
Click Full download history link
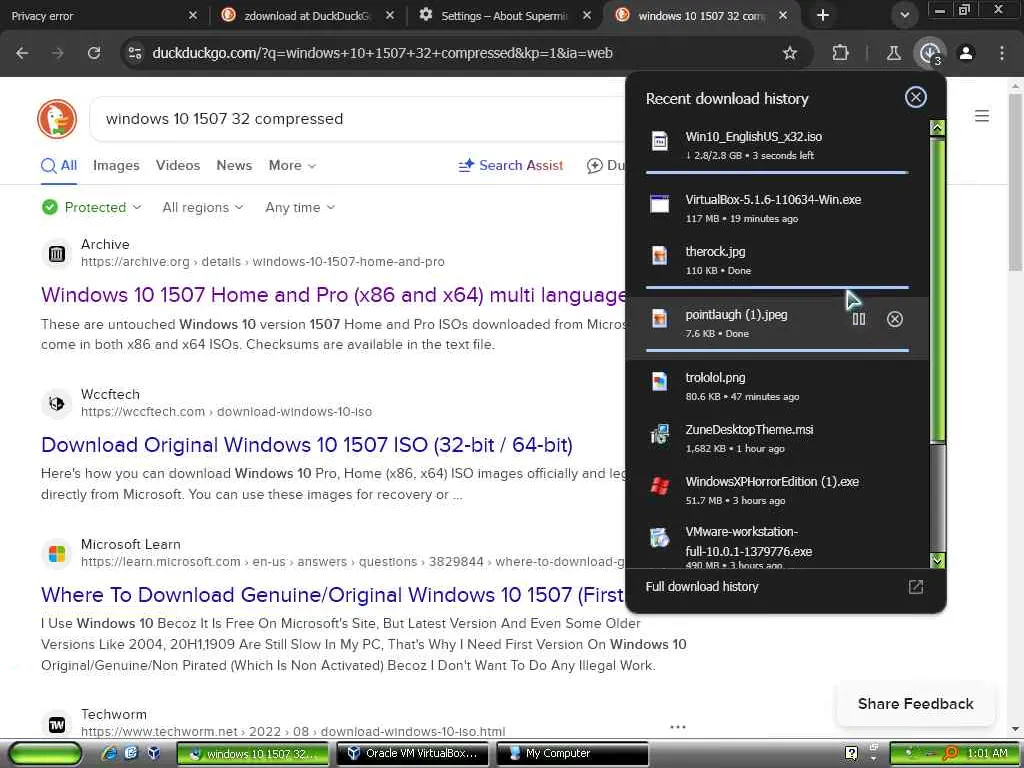[x=702, y=586]
